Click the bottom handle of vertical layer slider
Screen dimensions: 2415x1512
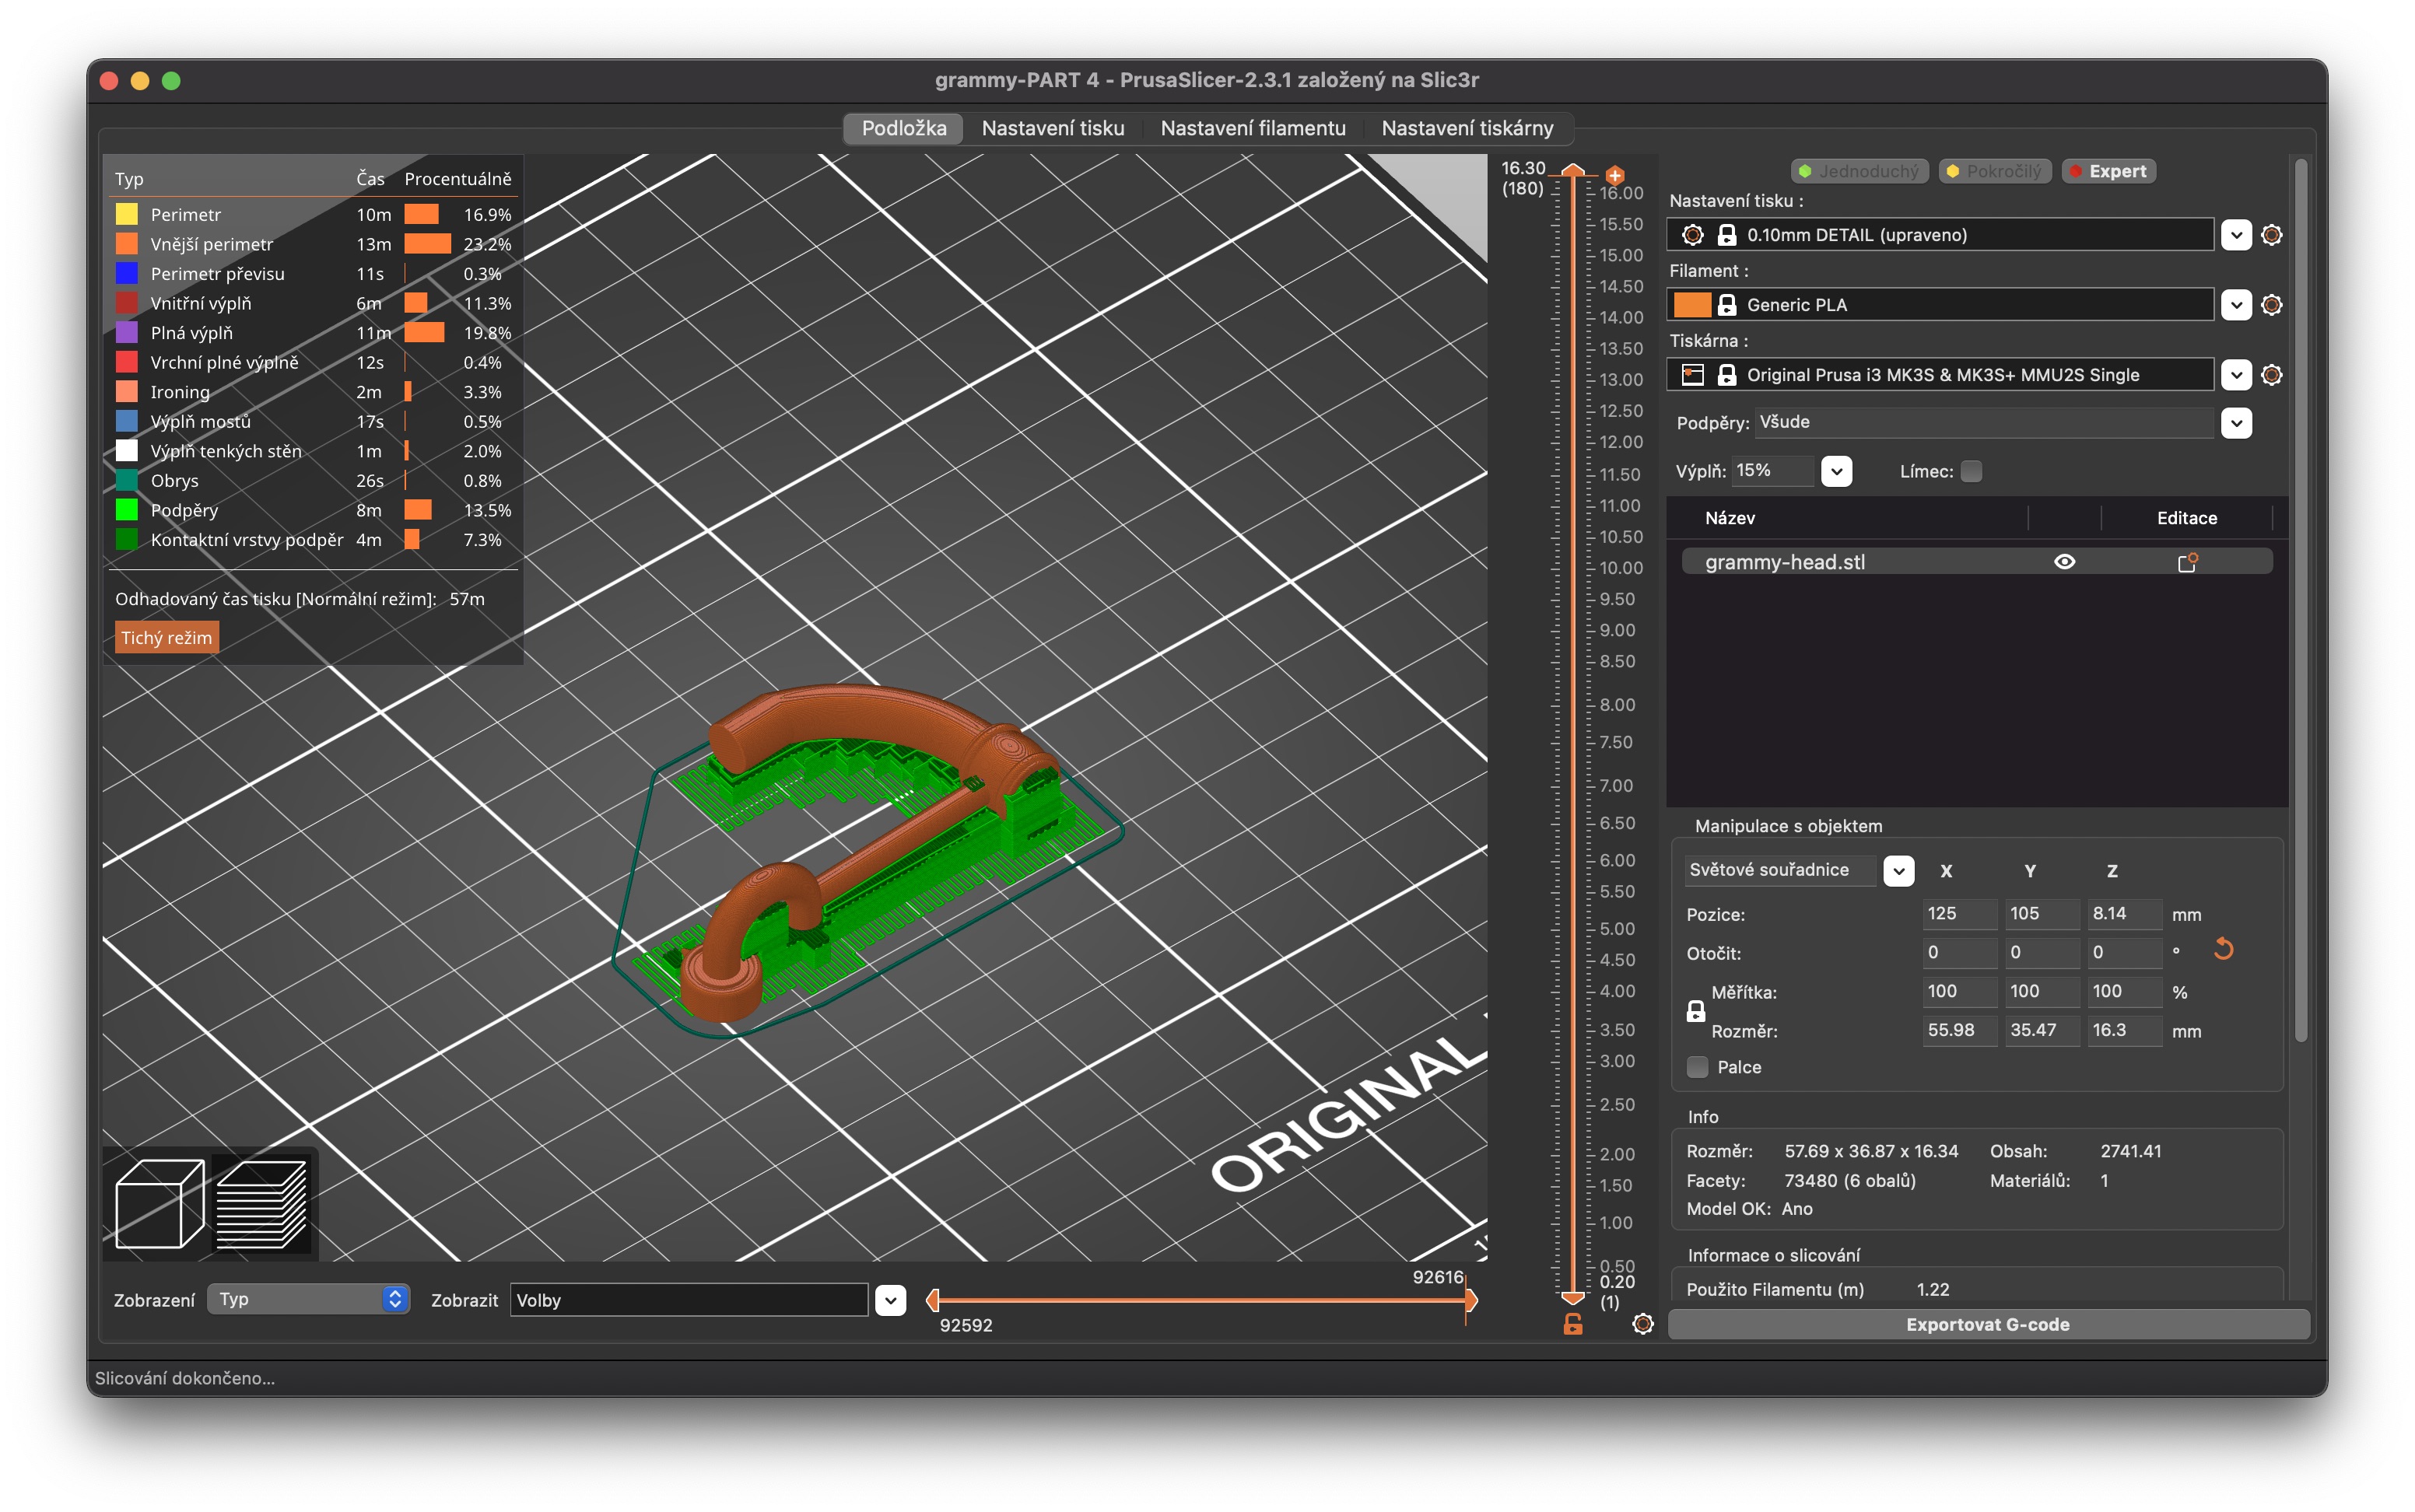tap(1573, 1298)
